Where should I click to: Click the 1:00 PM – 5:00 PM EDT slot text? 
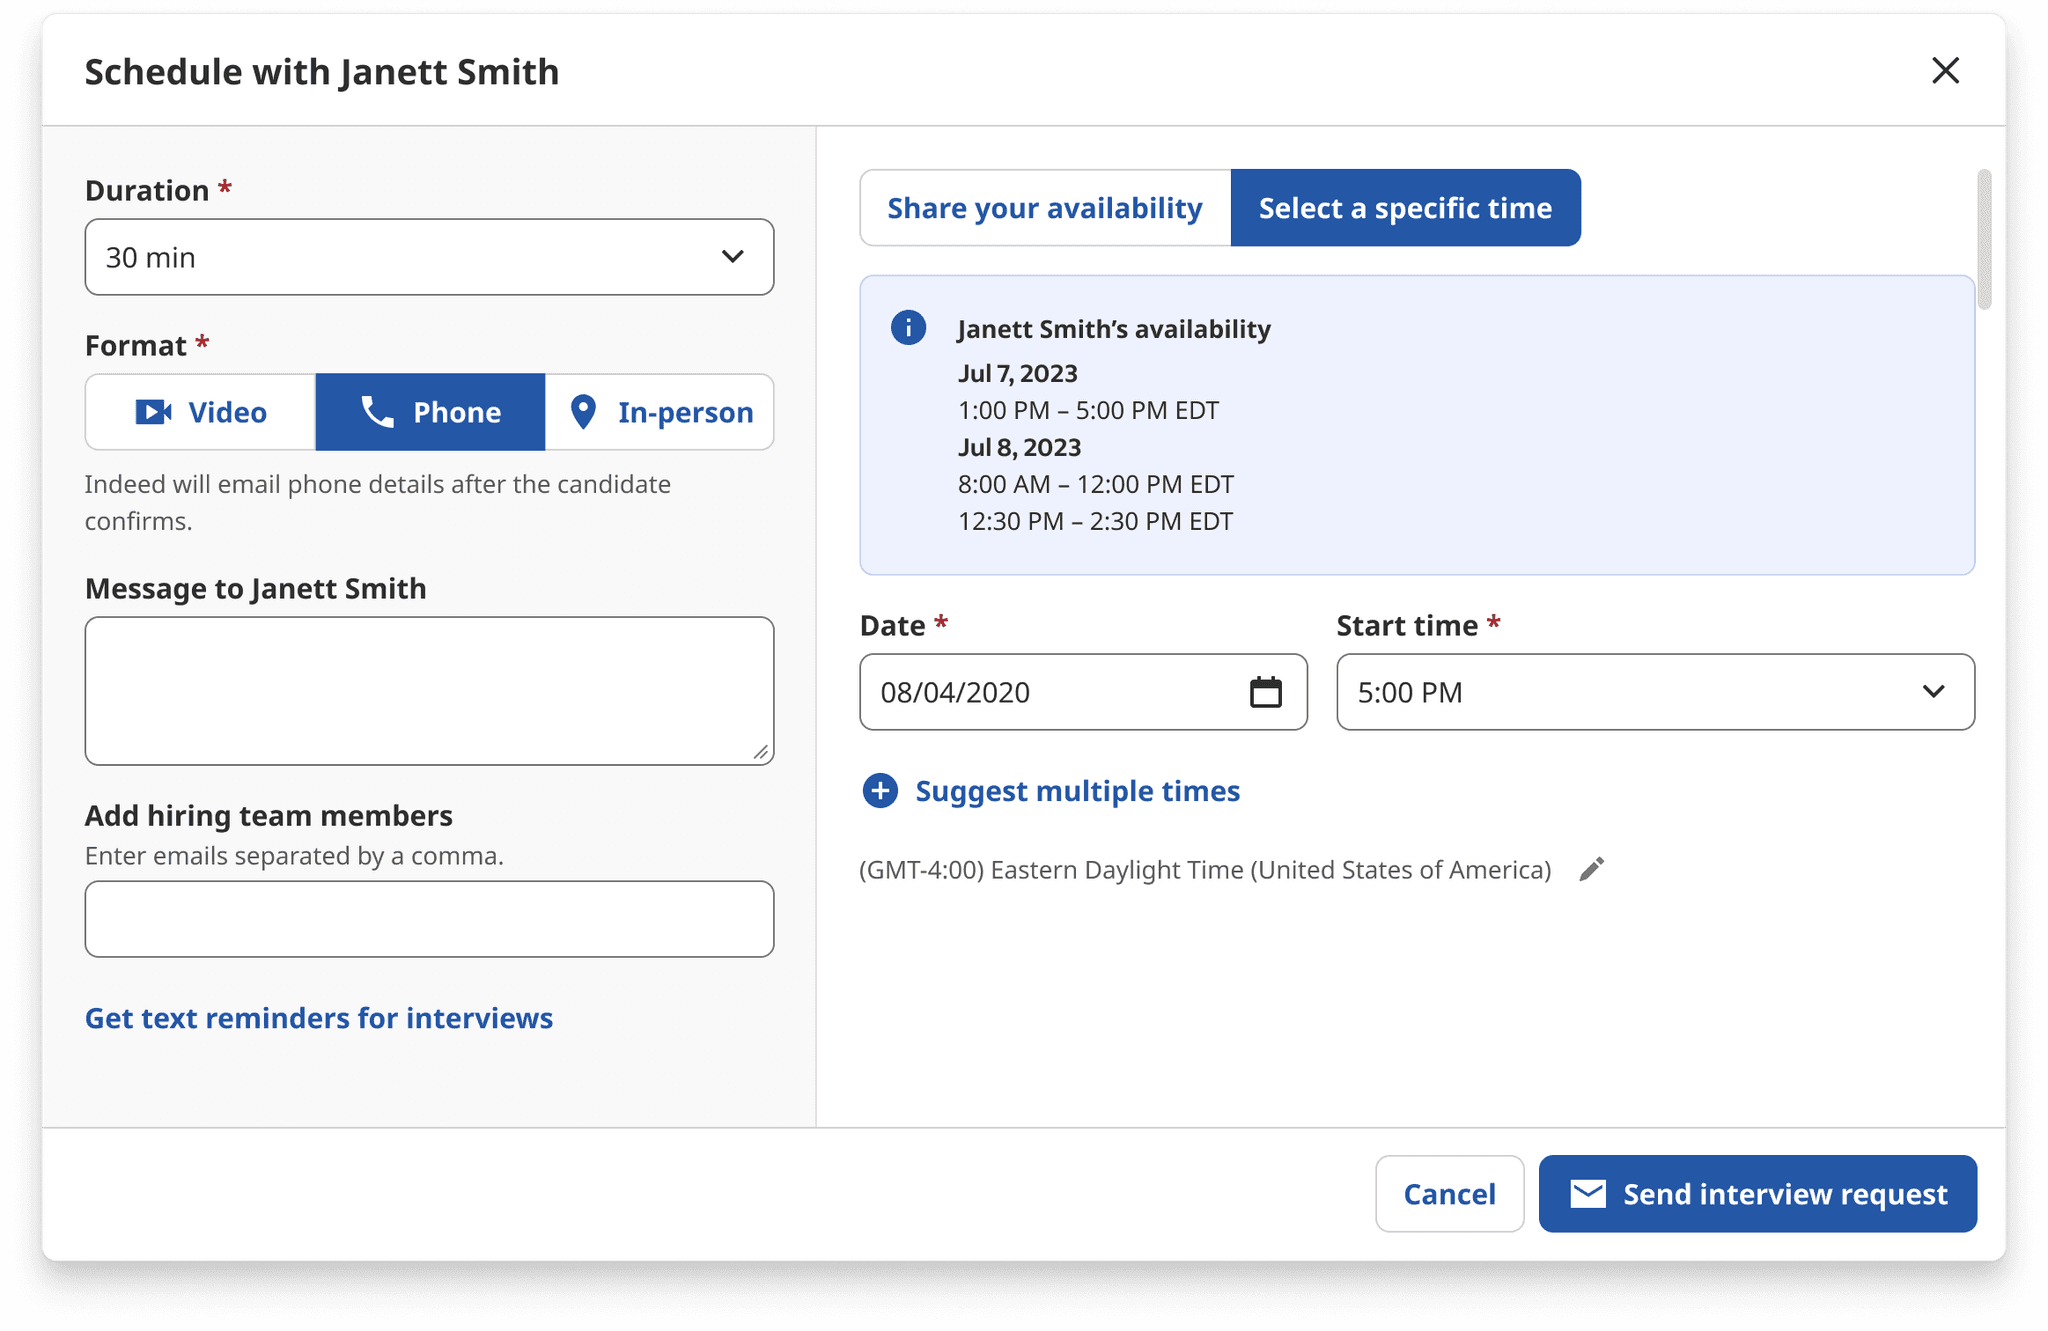pyautogui.click(x=1088, y=410)
